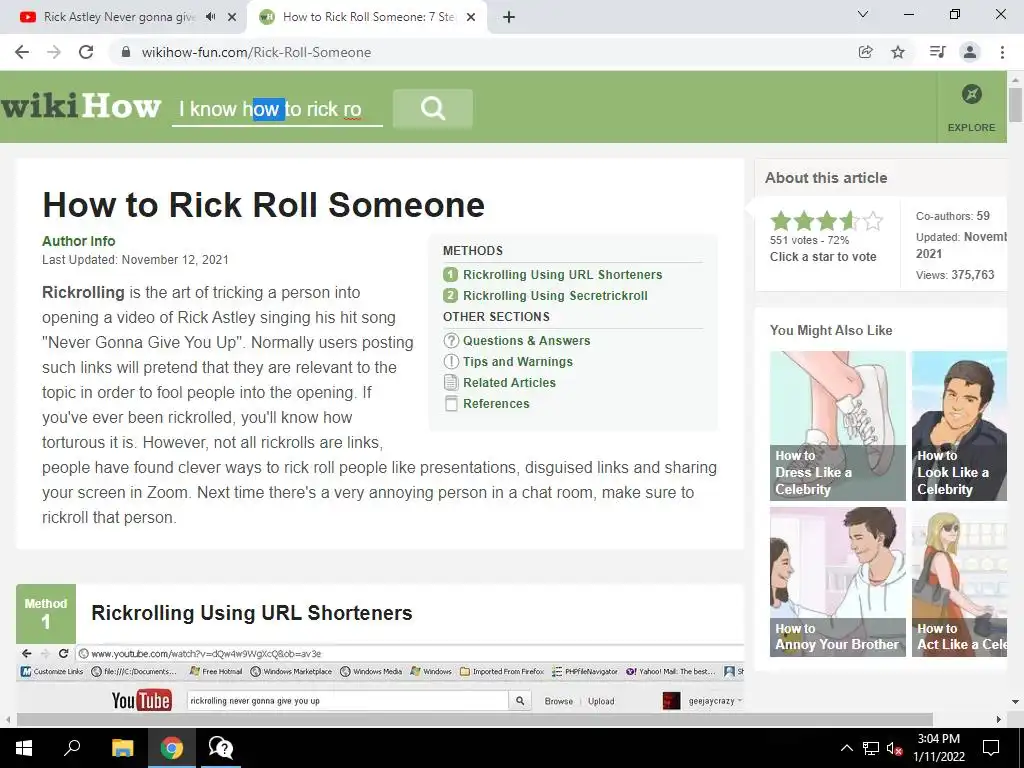Open How to Act Like a Celebrity thumbnail
Screen dimensions: 1024x768
[959, 582]
